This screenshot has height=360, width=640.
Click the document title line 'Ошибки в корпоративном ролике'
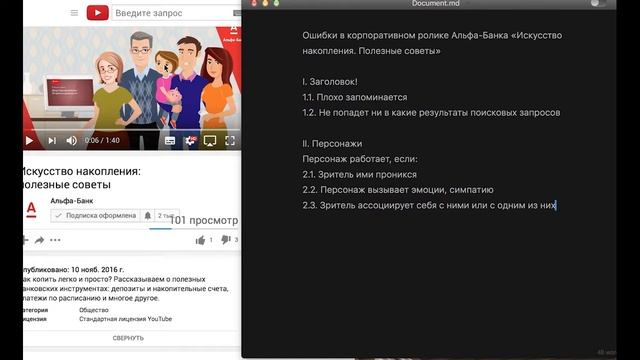[432, 36]
